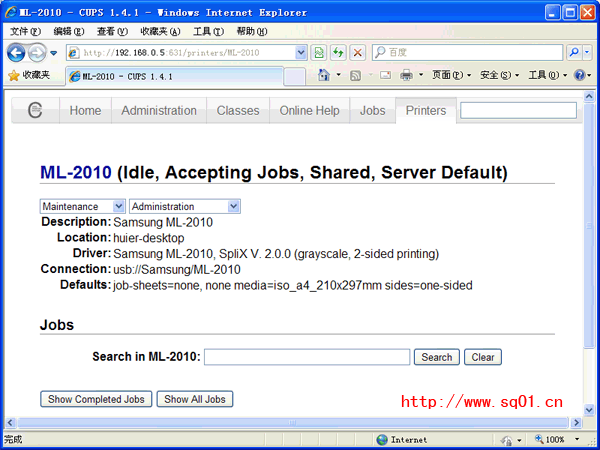Image resolution: width=600 pixels, height=450 pixels.
Task: Click vertical scrollbar up arrow
Action: coord(589,96)
